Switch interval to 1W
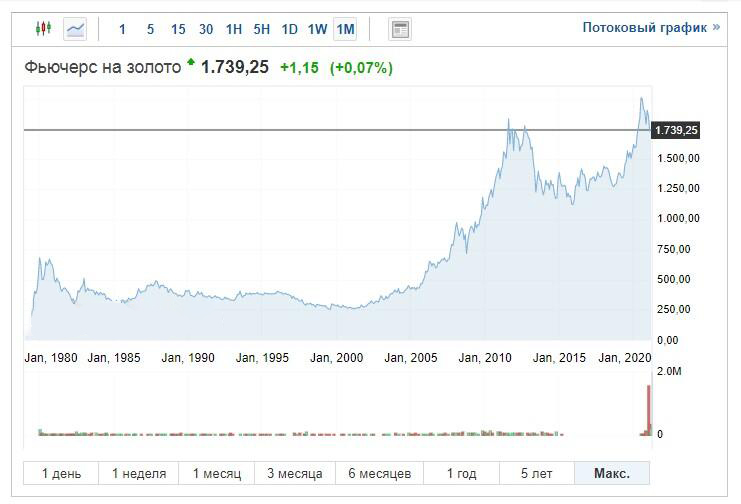Screen dimensions: 741x504 pyautogui.click(x=317, y=29)
